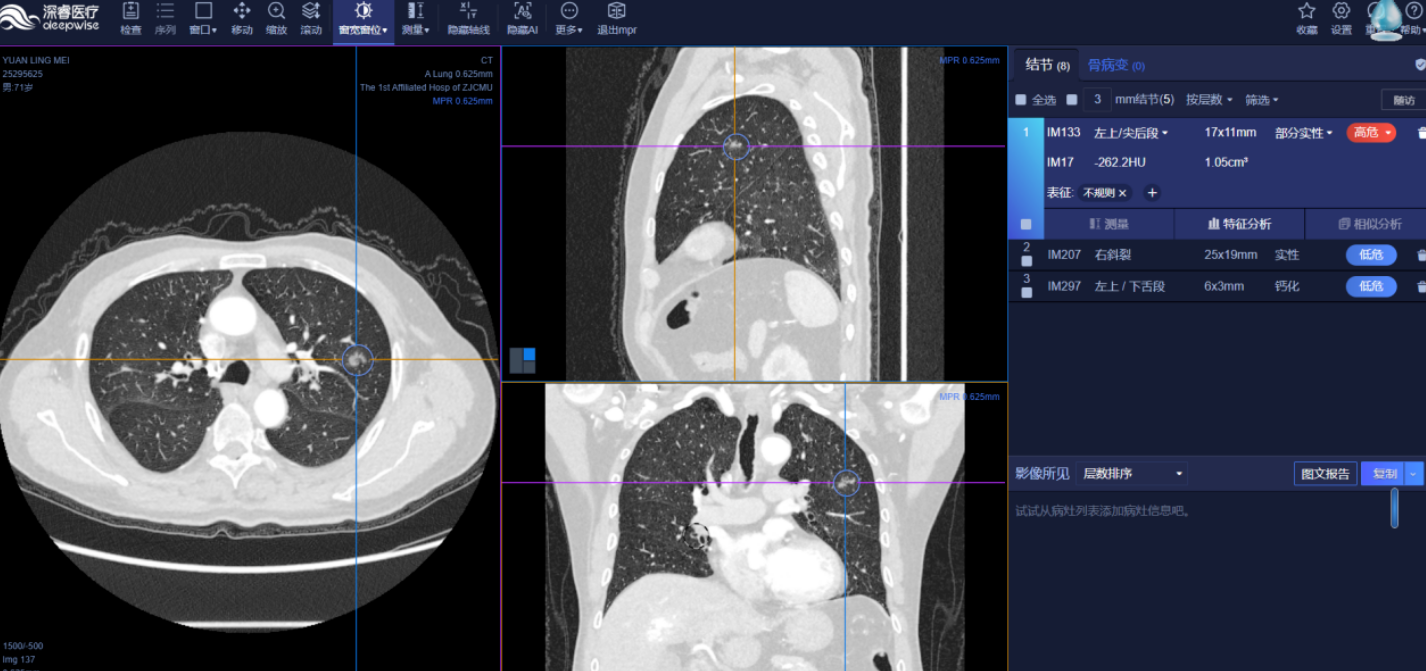Screen dimensions: 1426x671
Task: Add a feature with the plus icon
Action: 1152,193
